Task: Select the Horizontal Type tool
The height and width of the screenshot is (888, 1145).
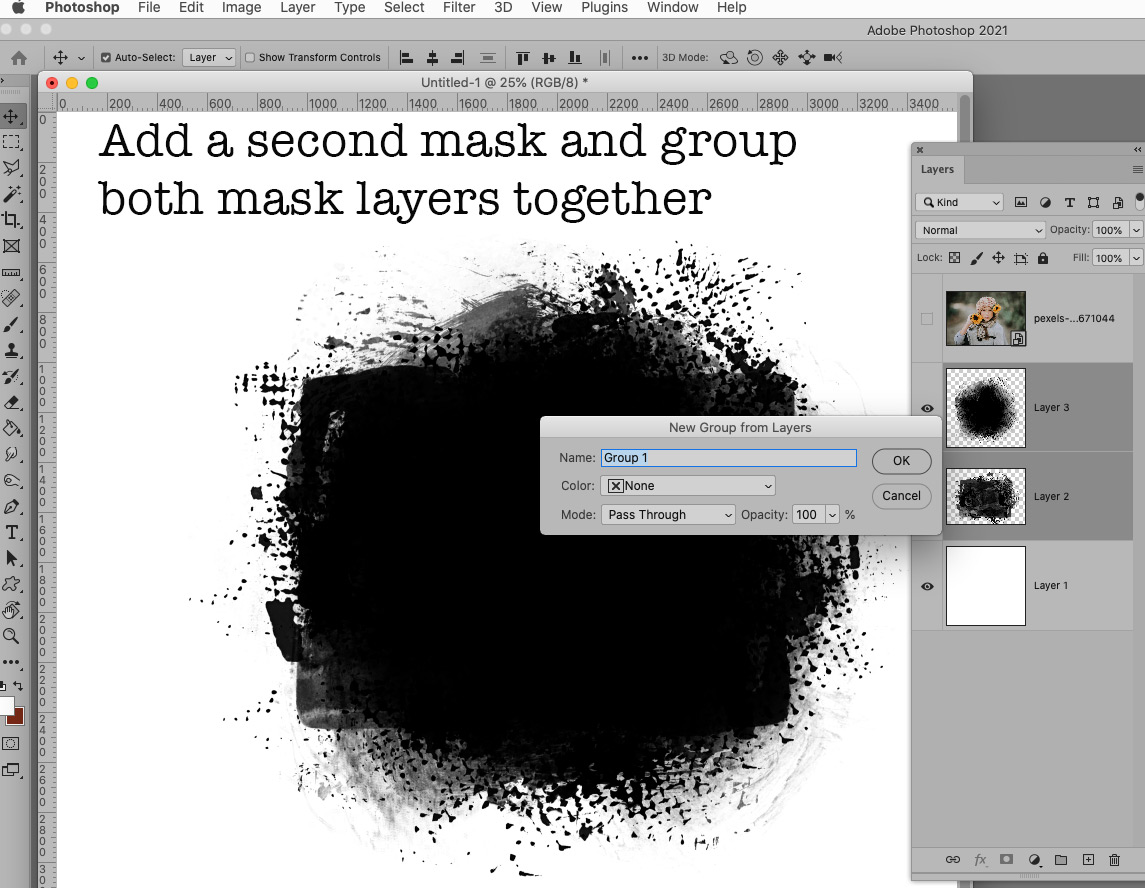Action: coord(12,532)
